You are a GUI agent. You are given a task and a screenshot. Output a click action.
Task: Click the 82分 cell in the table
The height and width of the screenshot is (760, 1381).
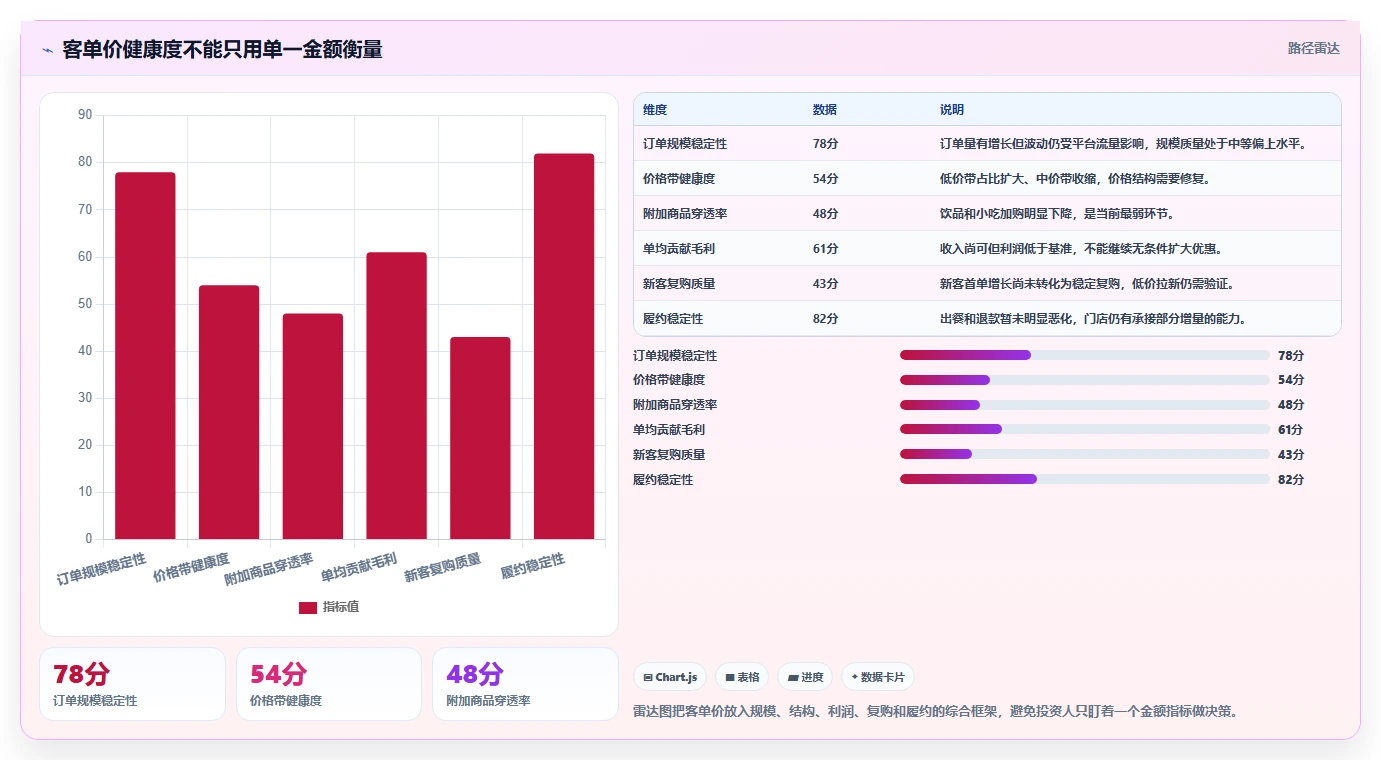(825, 319)
